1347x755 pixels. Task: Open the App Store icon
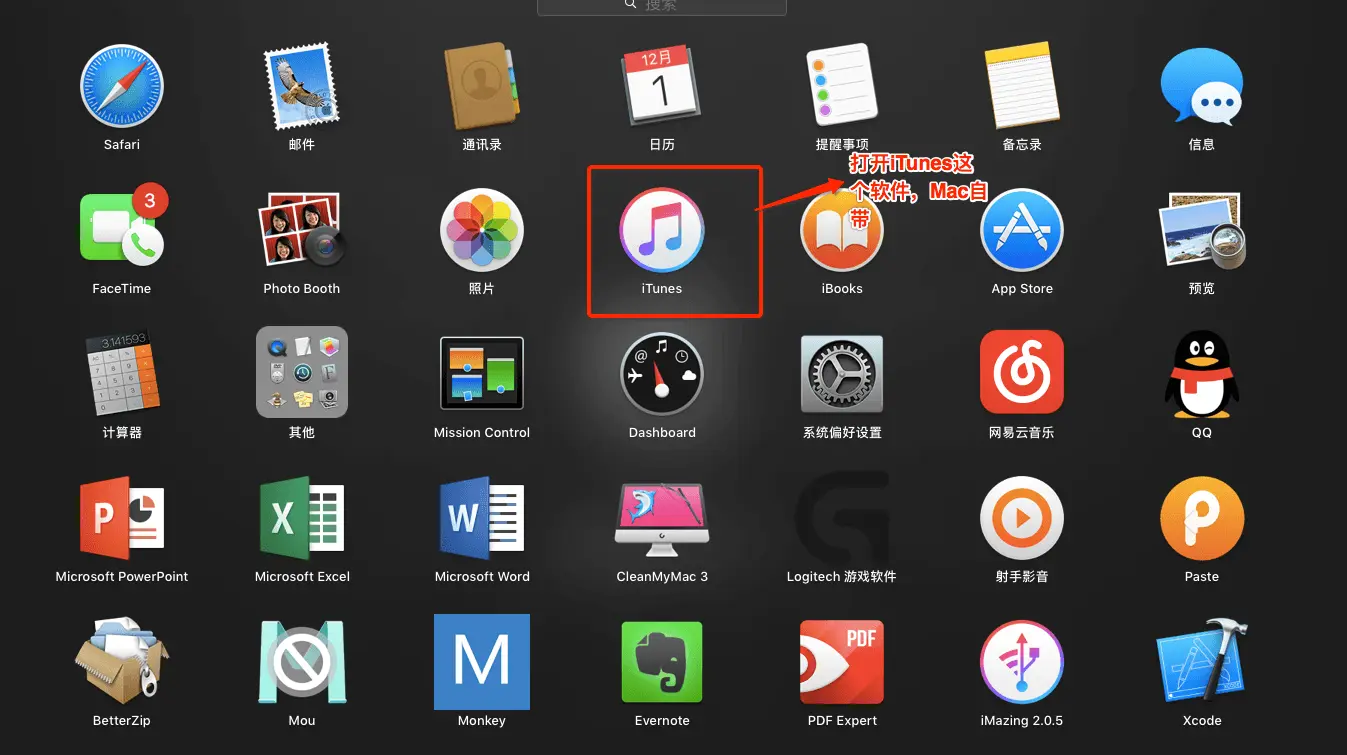pyautogui.click(x=1022, y=230)
